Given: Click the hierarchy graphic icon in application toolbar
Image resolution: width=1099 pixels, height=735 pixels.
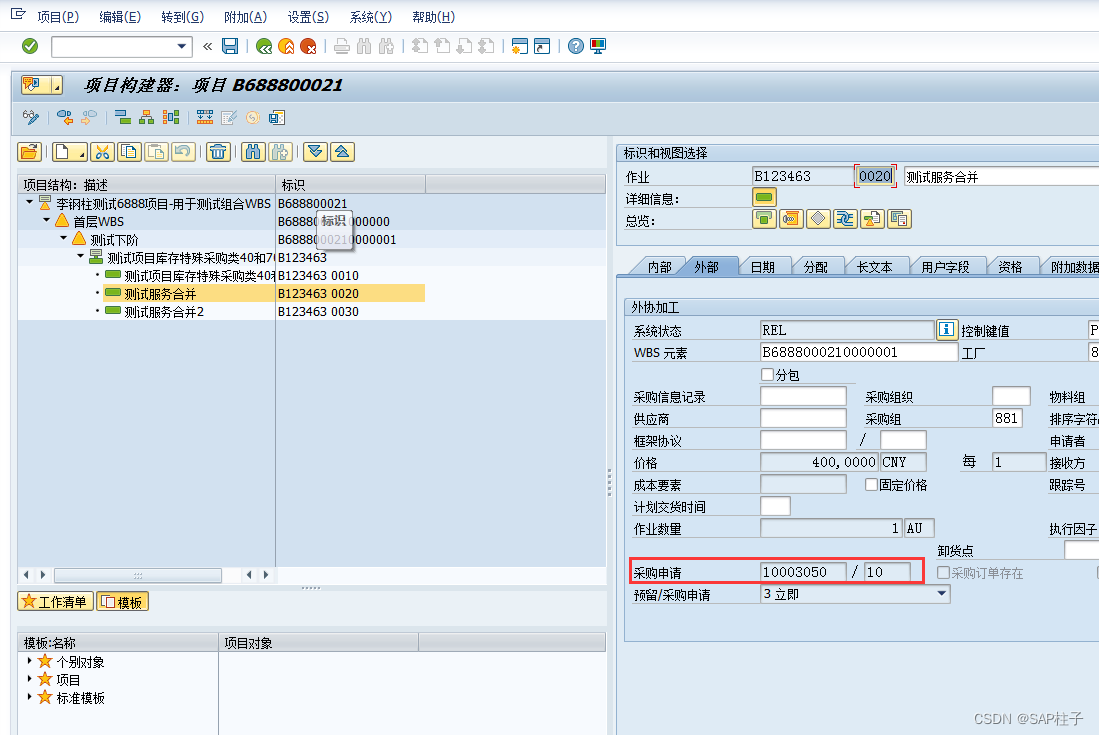Looking at the screenshot, I should tap(146, 118).
